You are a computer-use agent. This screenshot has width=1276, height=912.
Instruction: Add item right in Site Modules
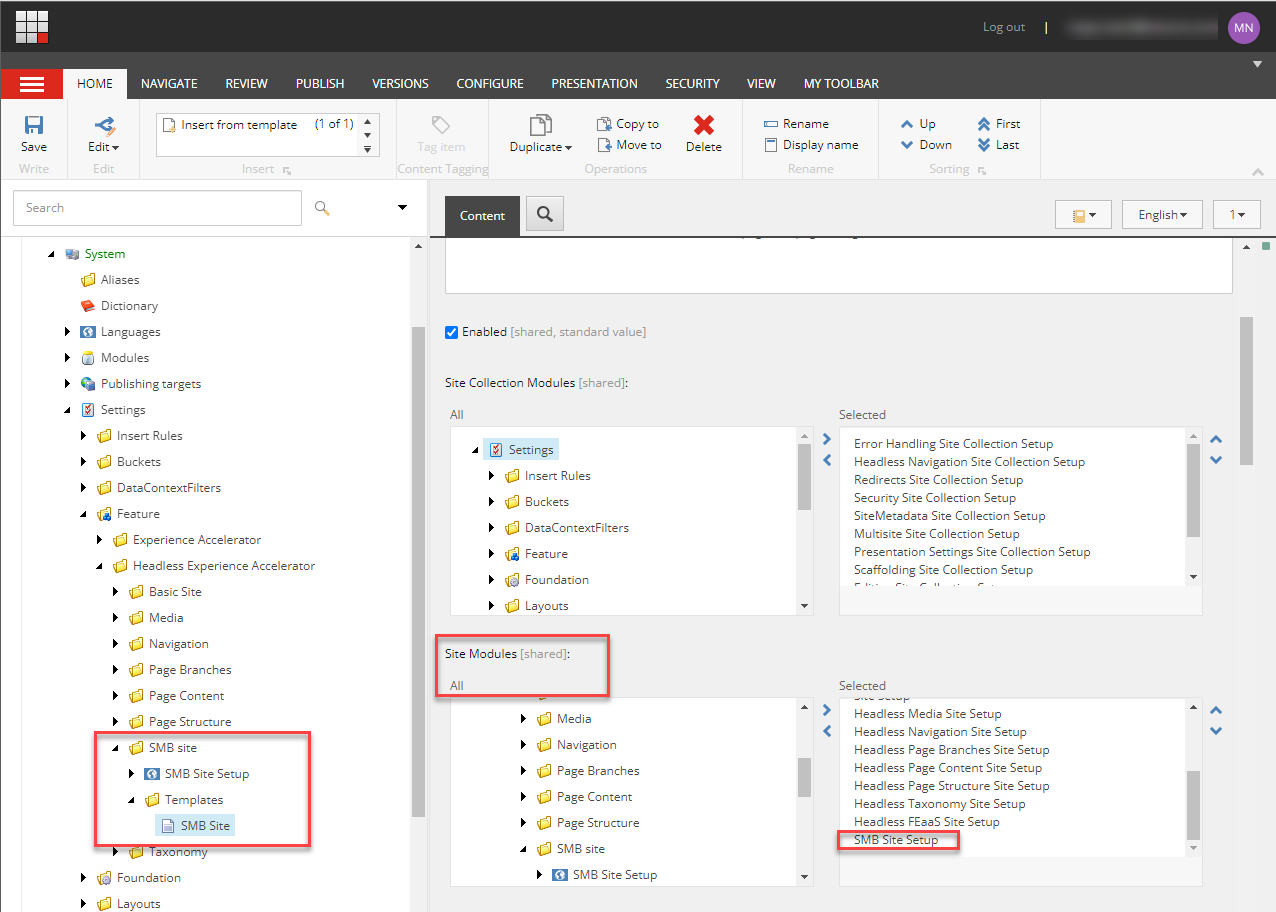[826, 710]
